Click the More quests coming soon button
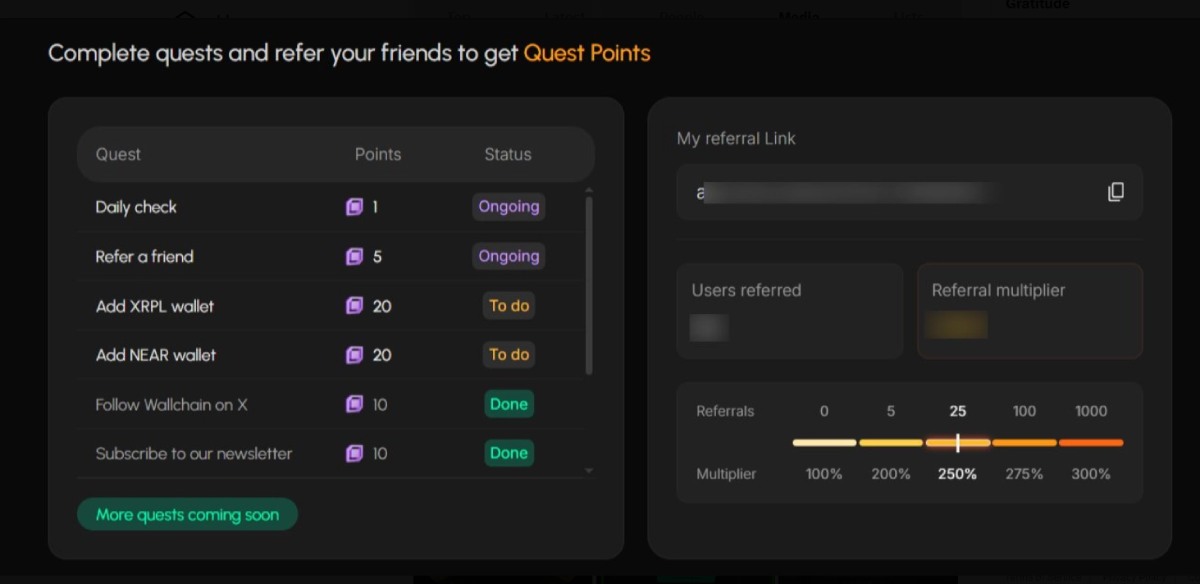 coord(187,515)
